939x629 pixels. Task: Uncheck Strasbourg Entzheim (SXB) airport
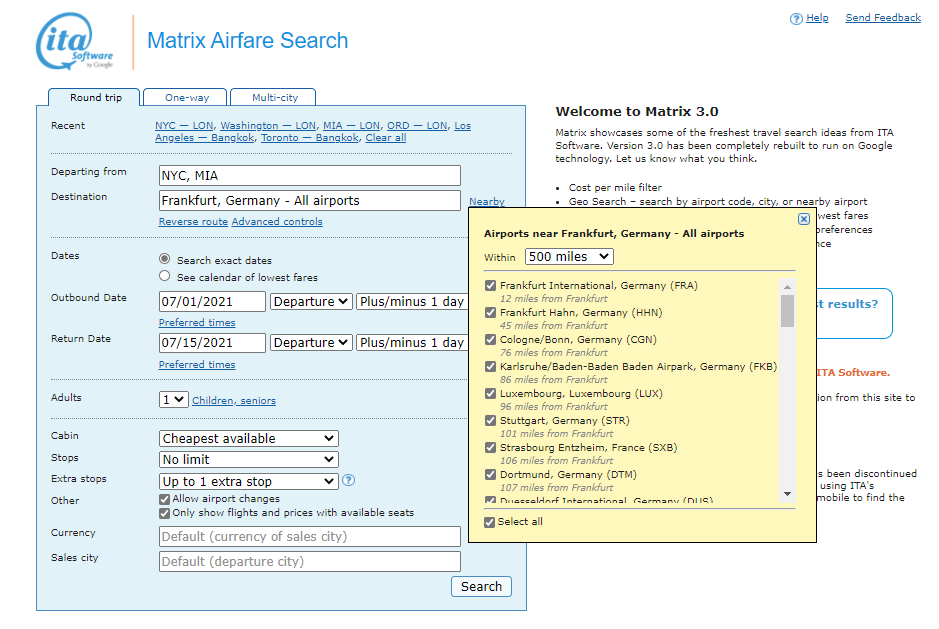pyautogui.click(x=490, y=447)
